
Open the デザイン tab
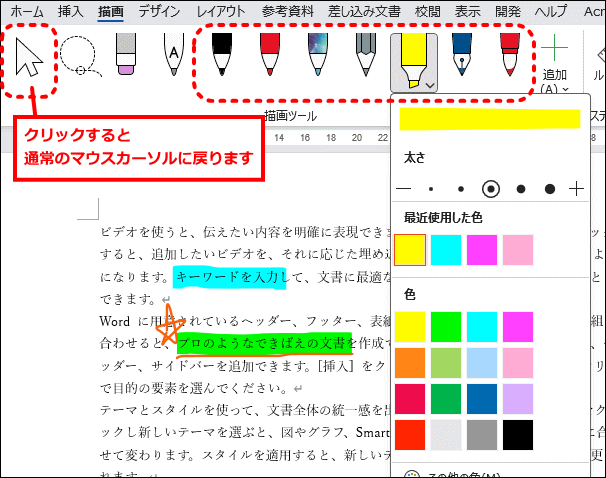pyautogui.click(x=160, y=12)
